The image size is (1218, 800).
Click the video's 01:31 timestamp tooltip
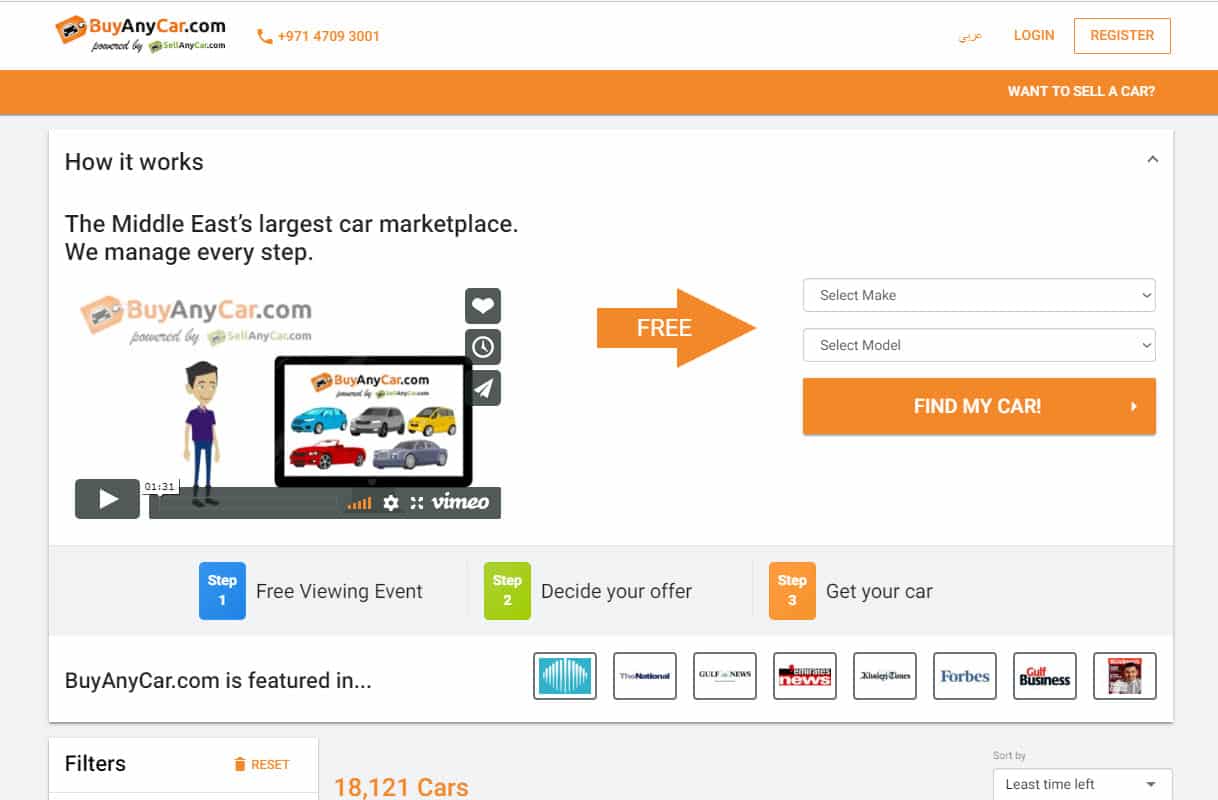click(x=159, y=487)
